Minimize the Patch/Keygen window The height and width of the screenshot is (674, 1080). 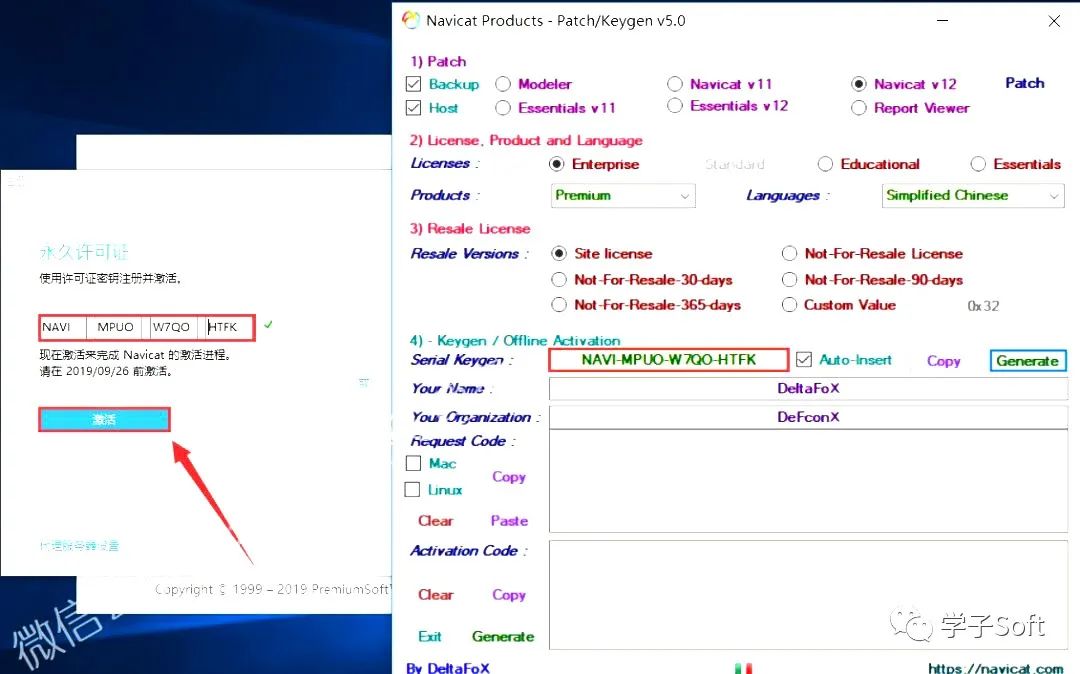(942, 21)
